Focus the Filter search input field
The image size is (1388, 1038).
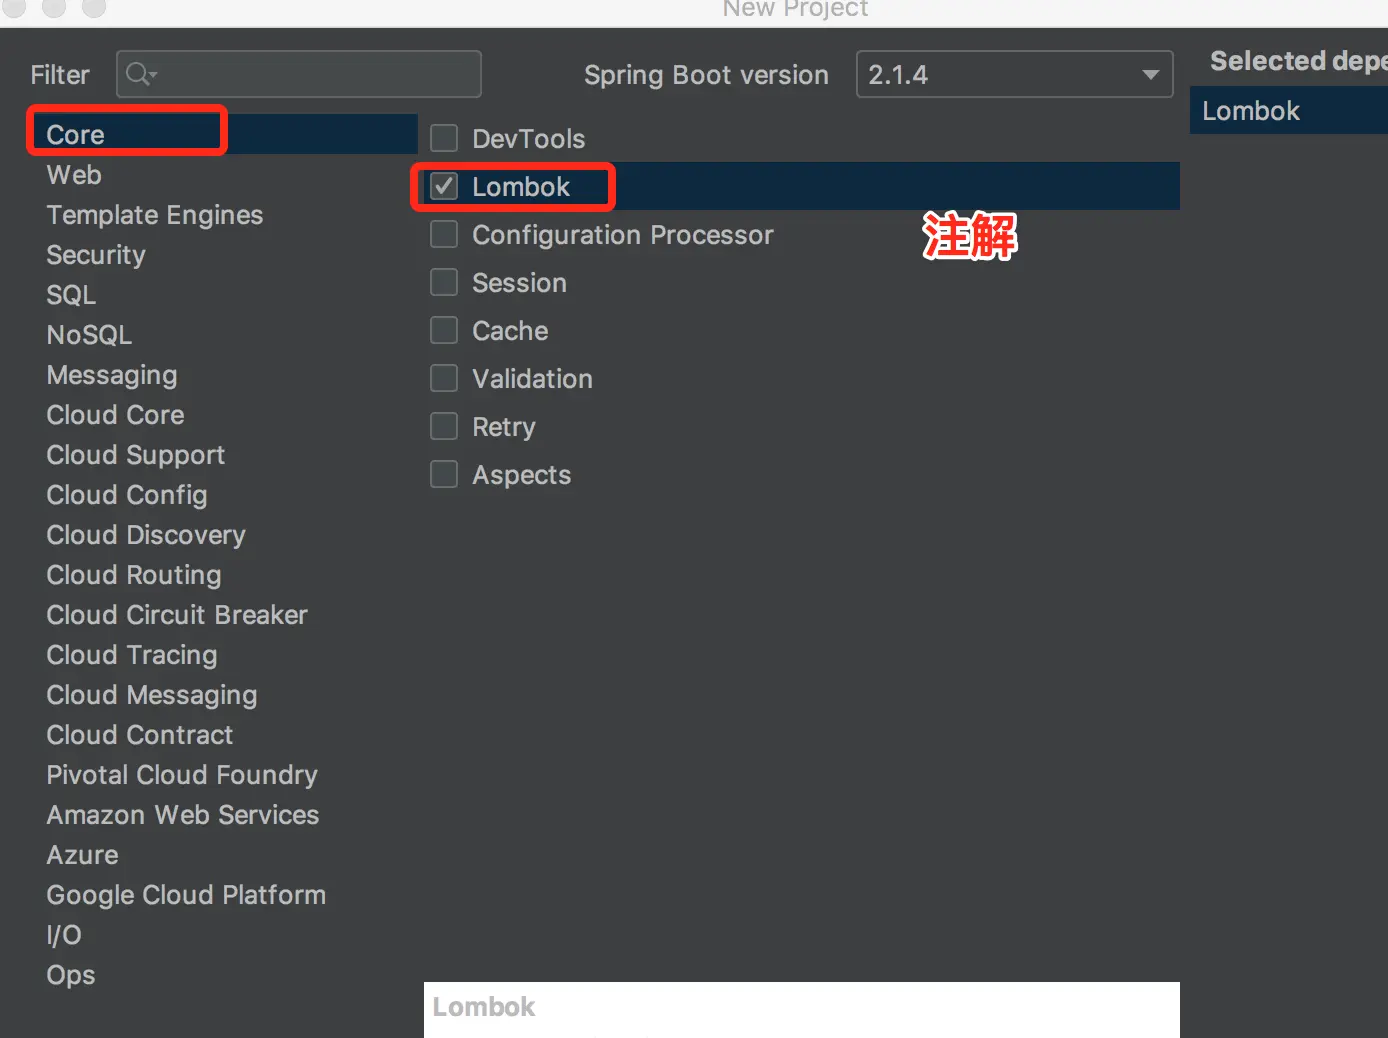pos(299,74)
